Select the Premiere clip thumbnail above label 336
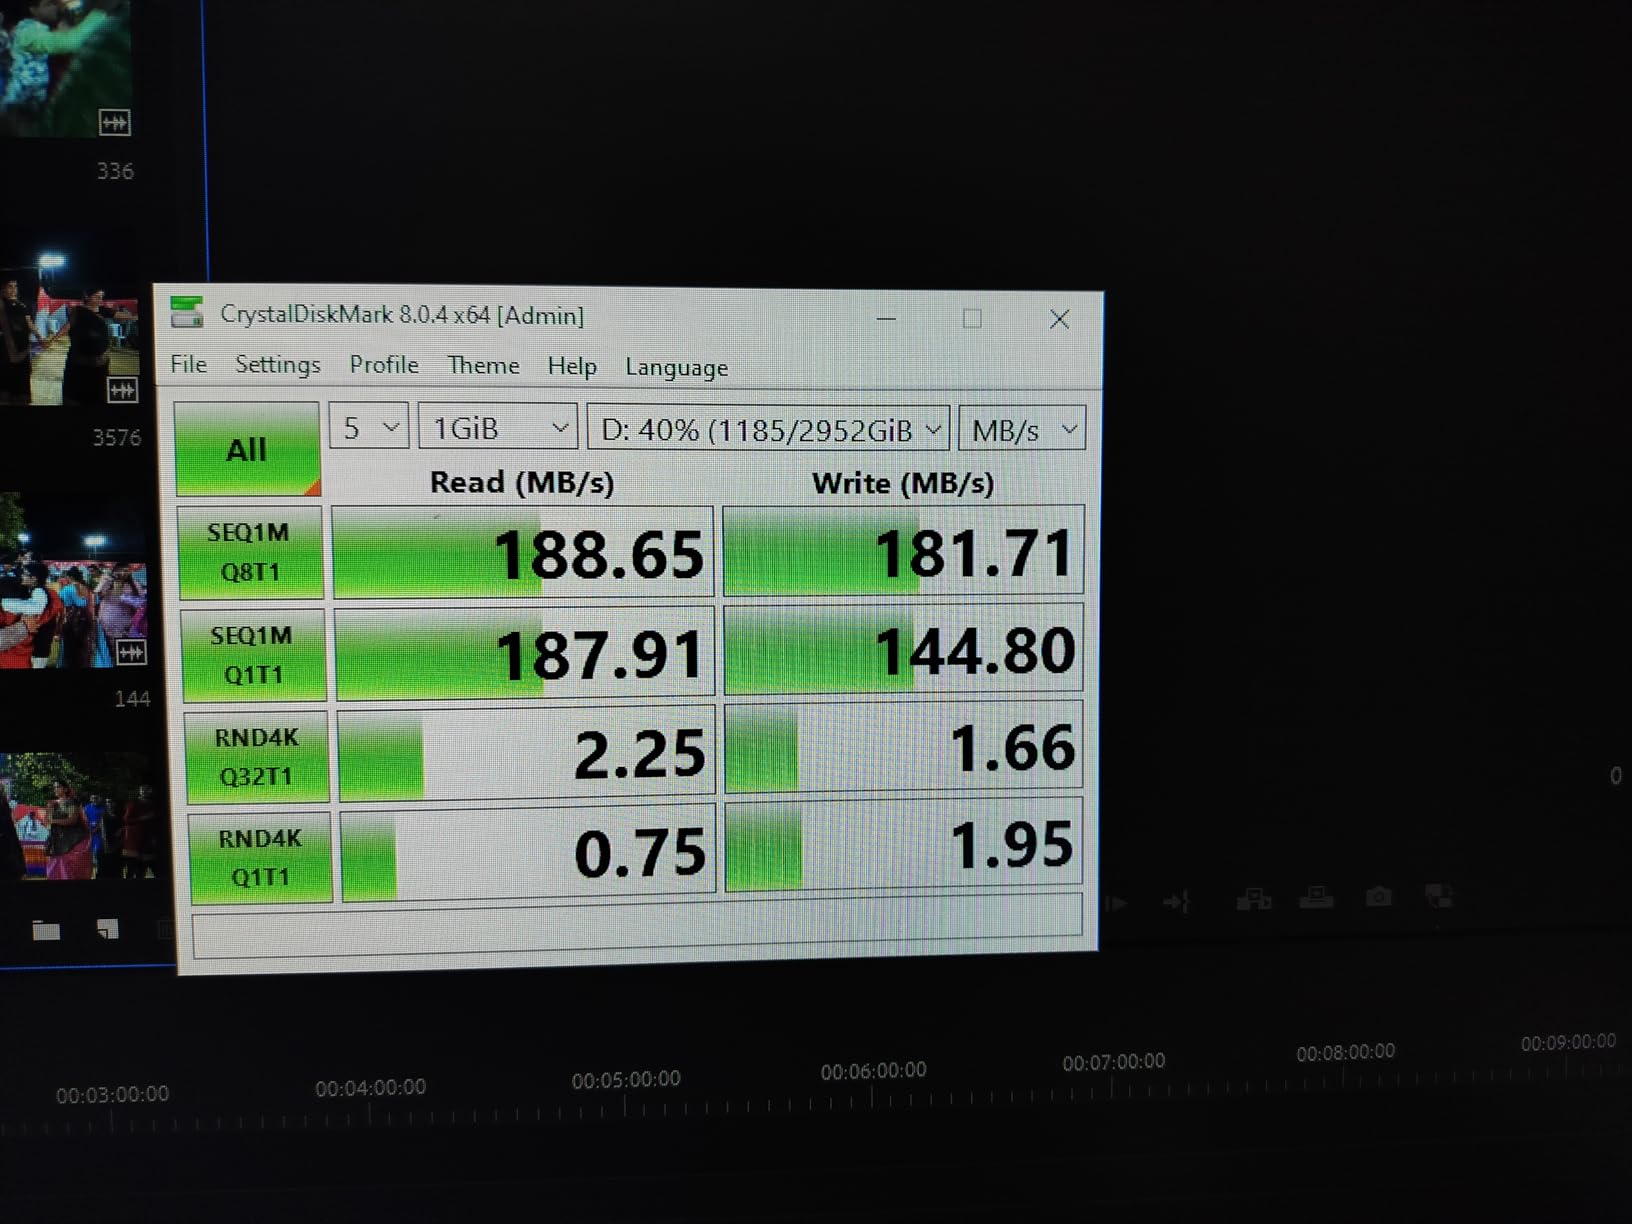The image size is (1632, 1224). point(66,68)
